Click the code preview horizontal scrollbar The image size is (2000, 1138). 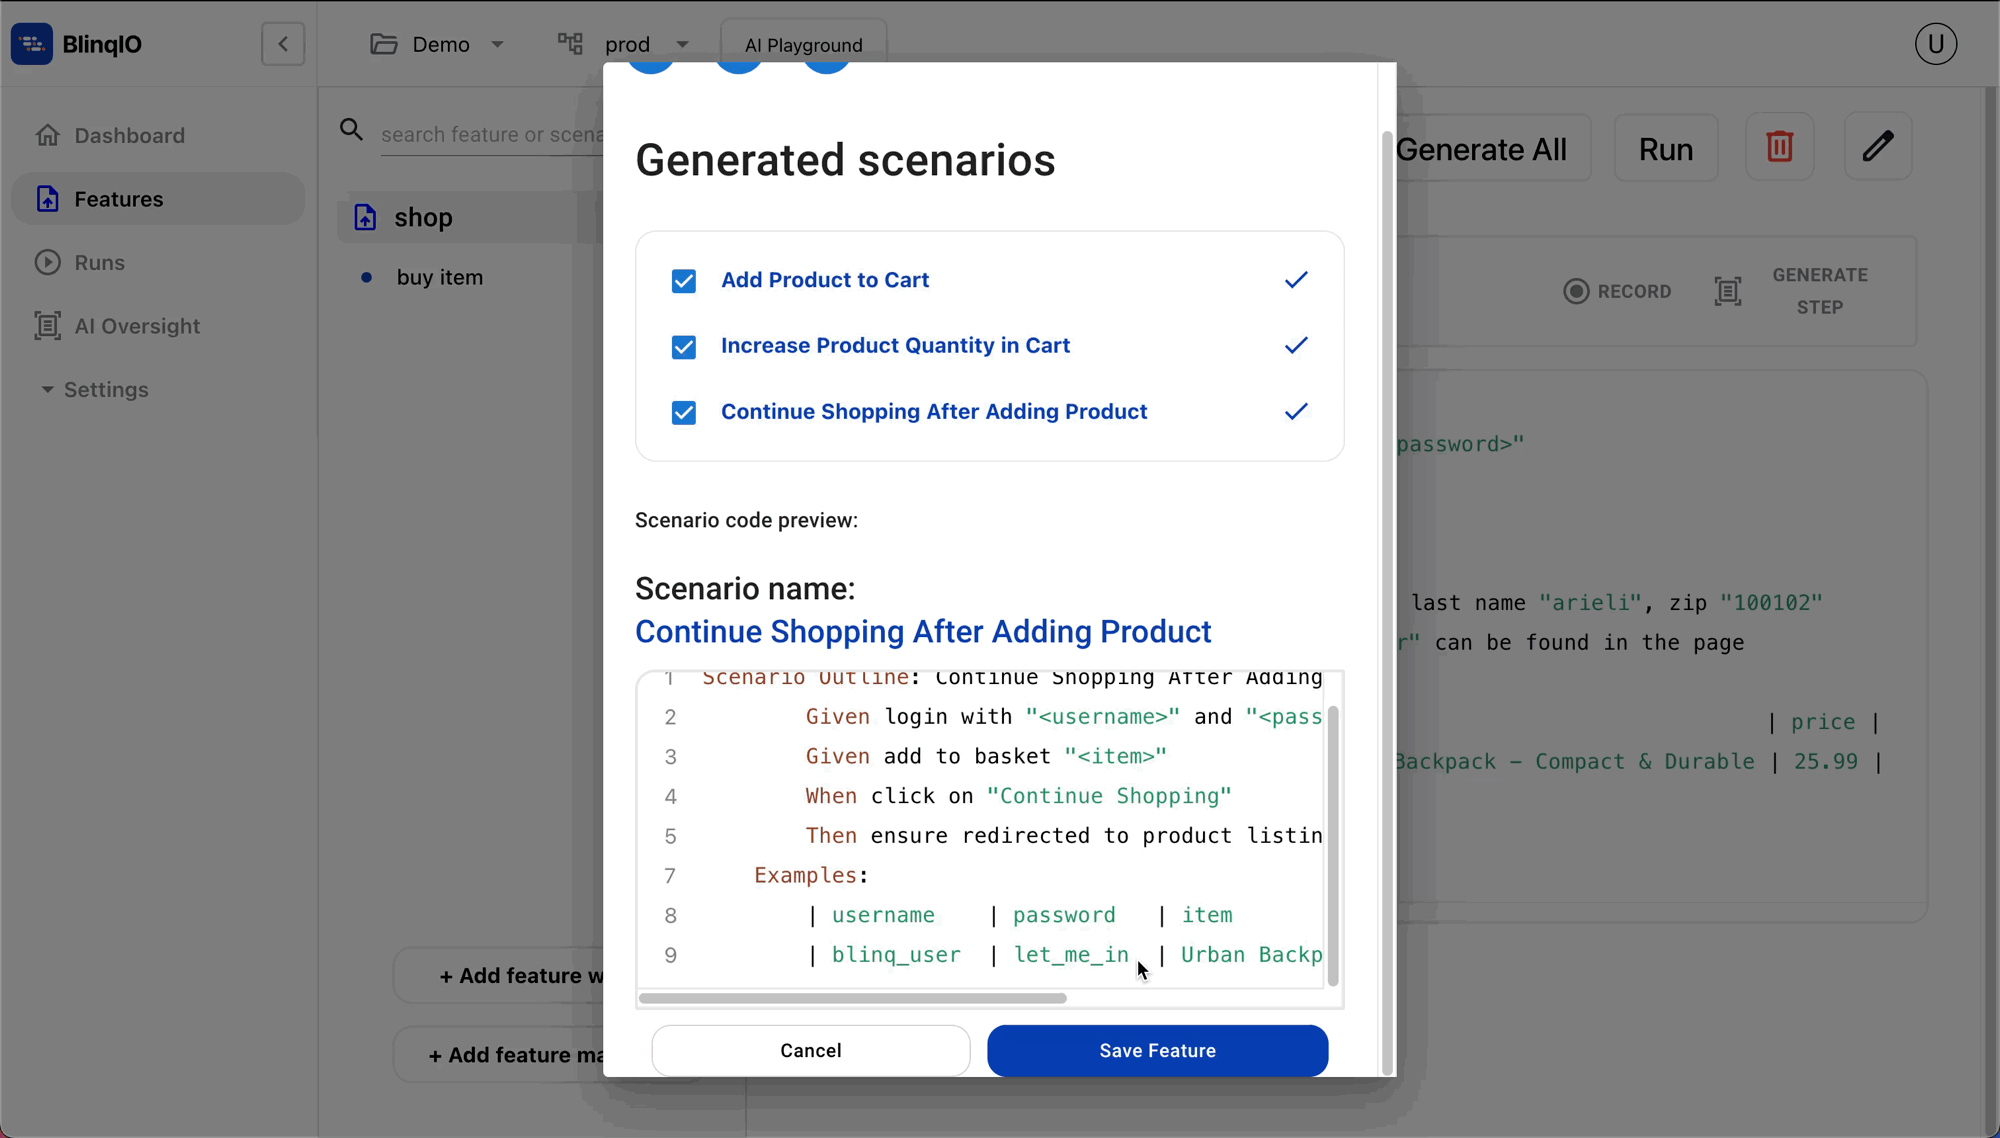click(x=852, y=998)
